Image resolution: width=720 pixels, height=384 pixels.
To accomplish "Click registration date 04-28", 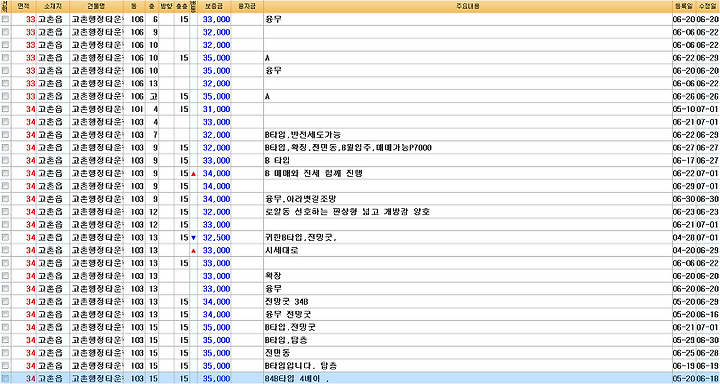I will [684, 238].
